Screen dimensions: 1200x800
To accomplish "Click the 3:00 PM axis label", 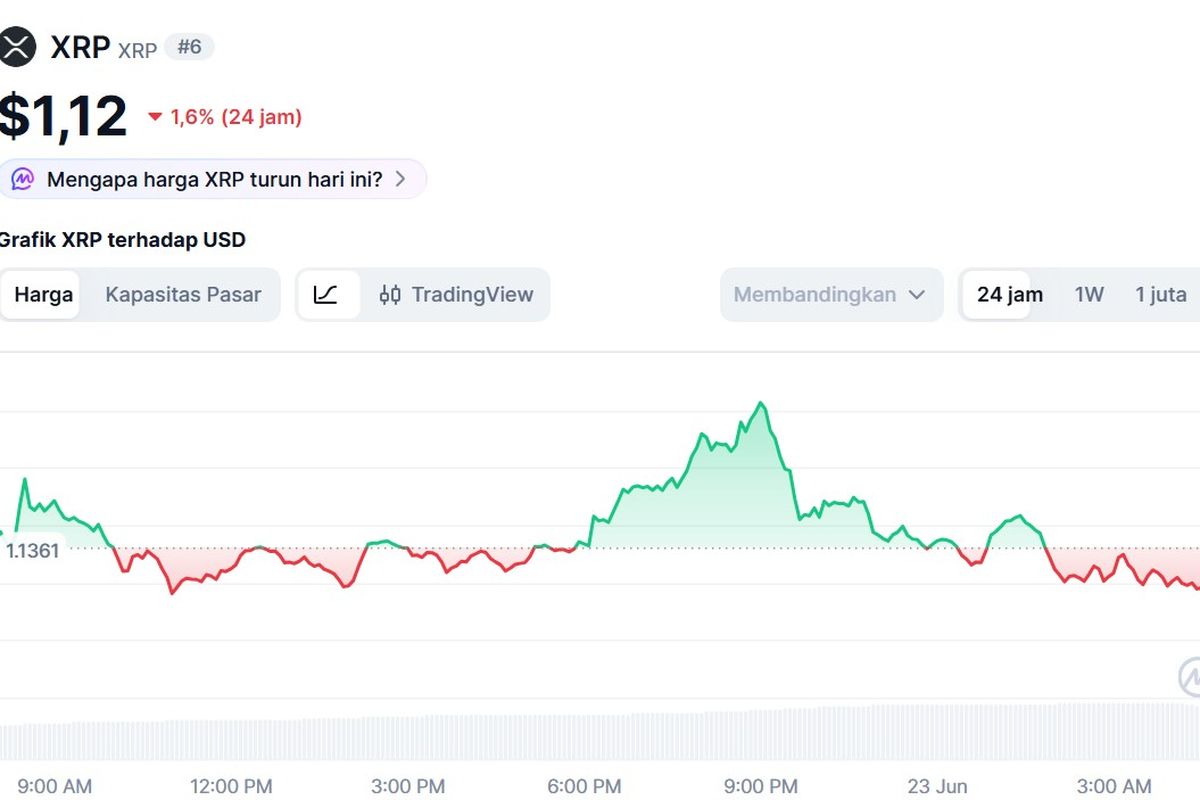I will pos(408,787).
